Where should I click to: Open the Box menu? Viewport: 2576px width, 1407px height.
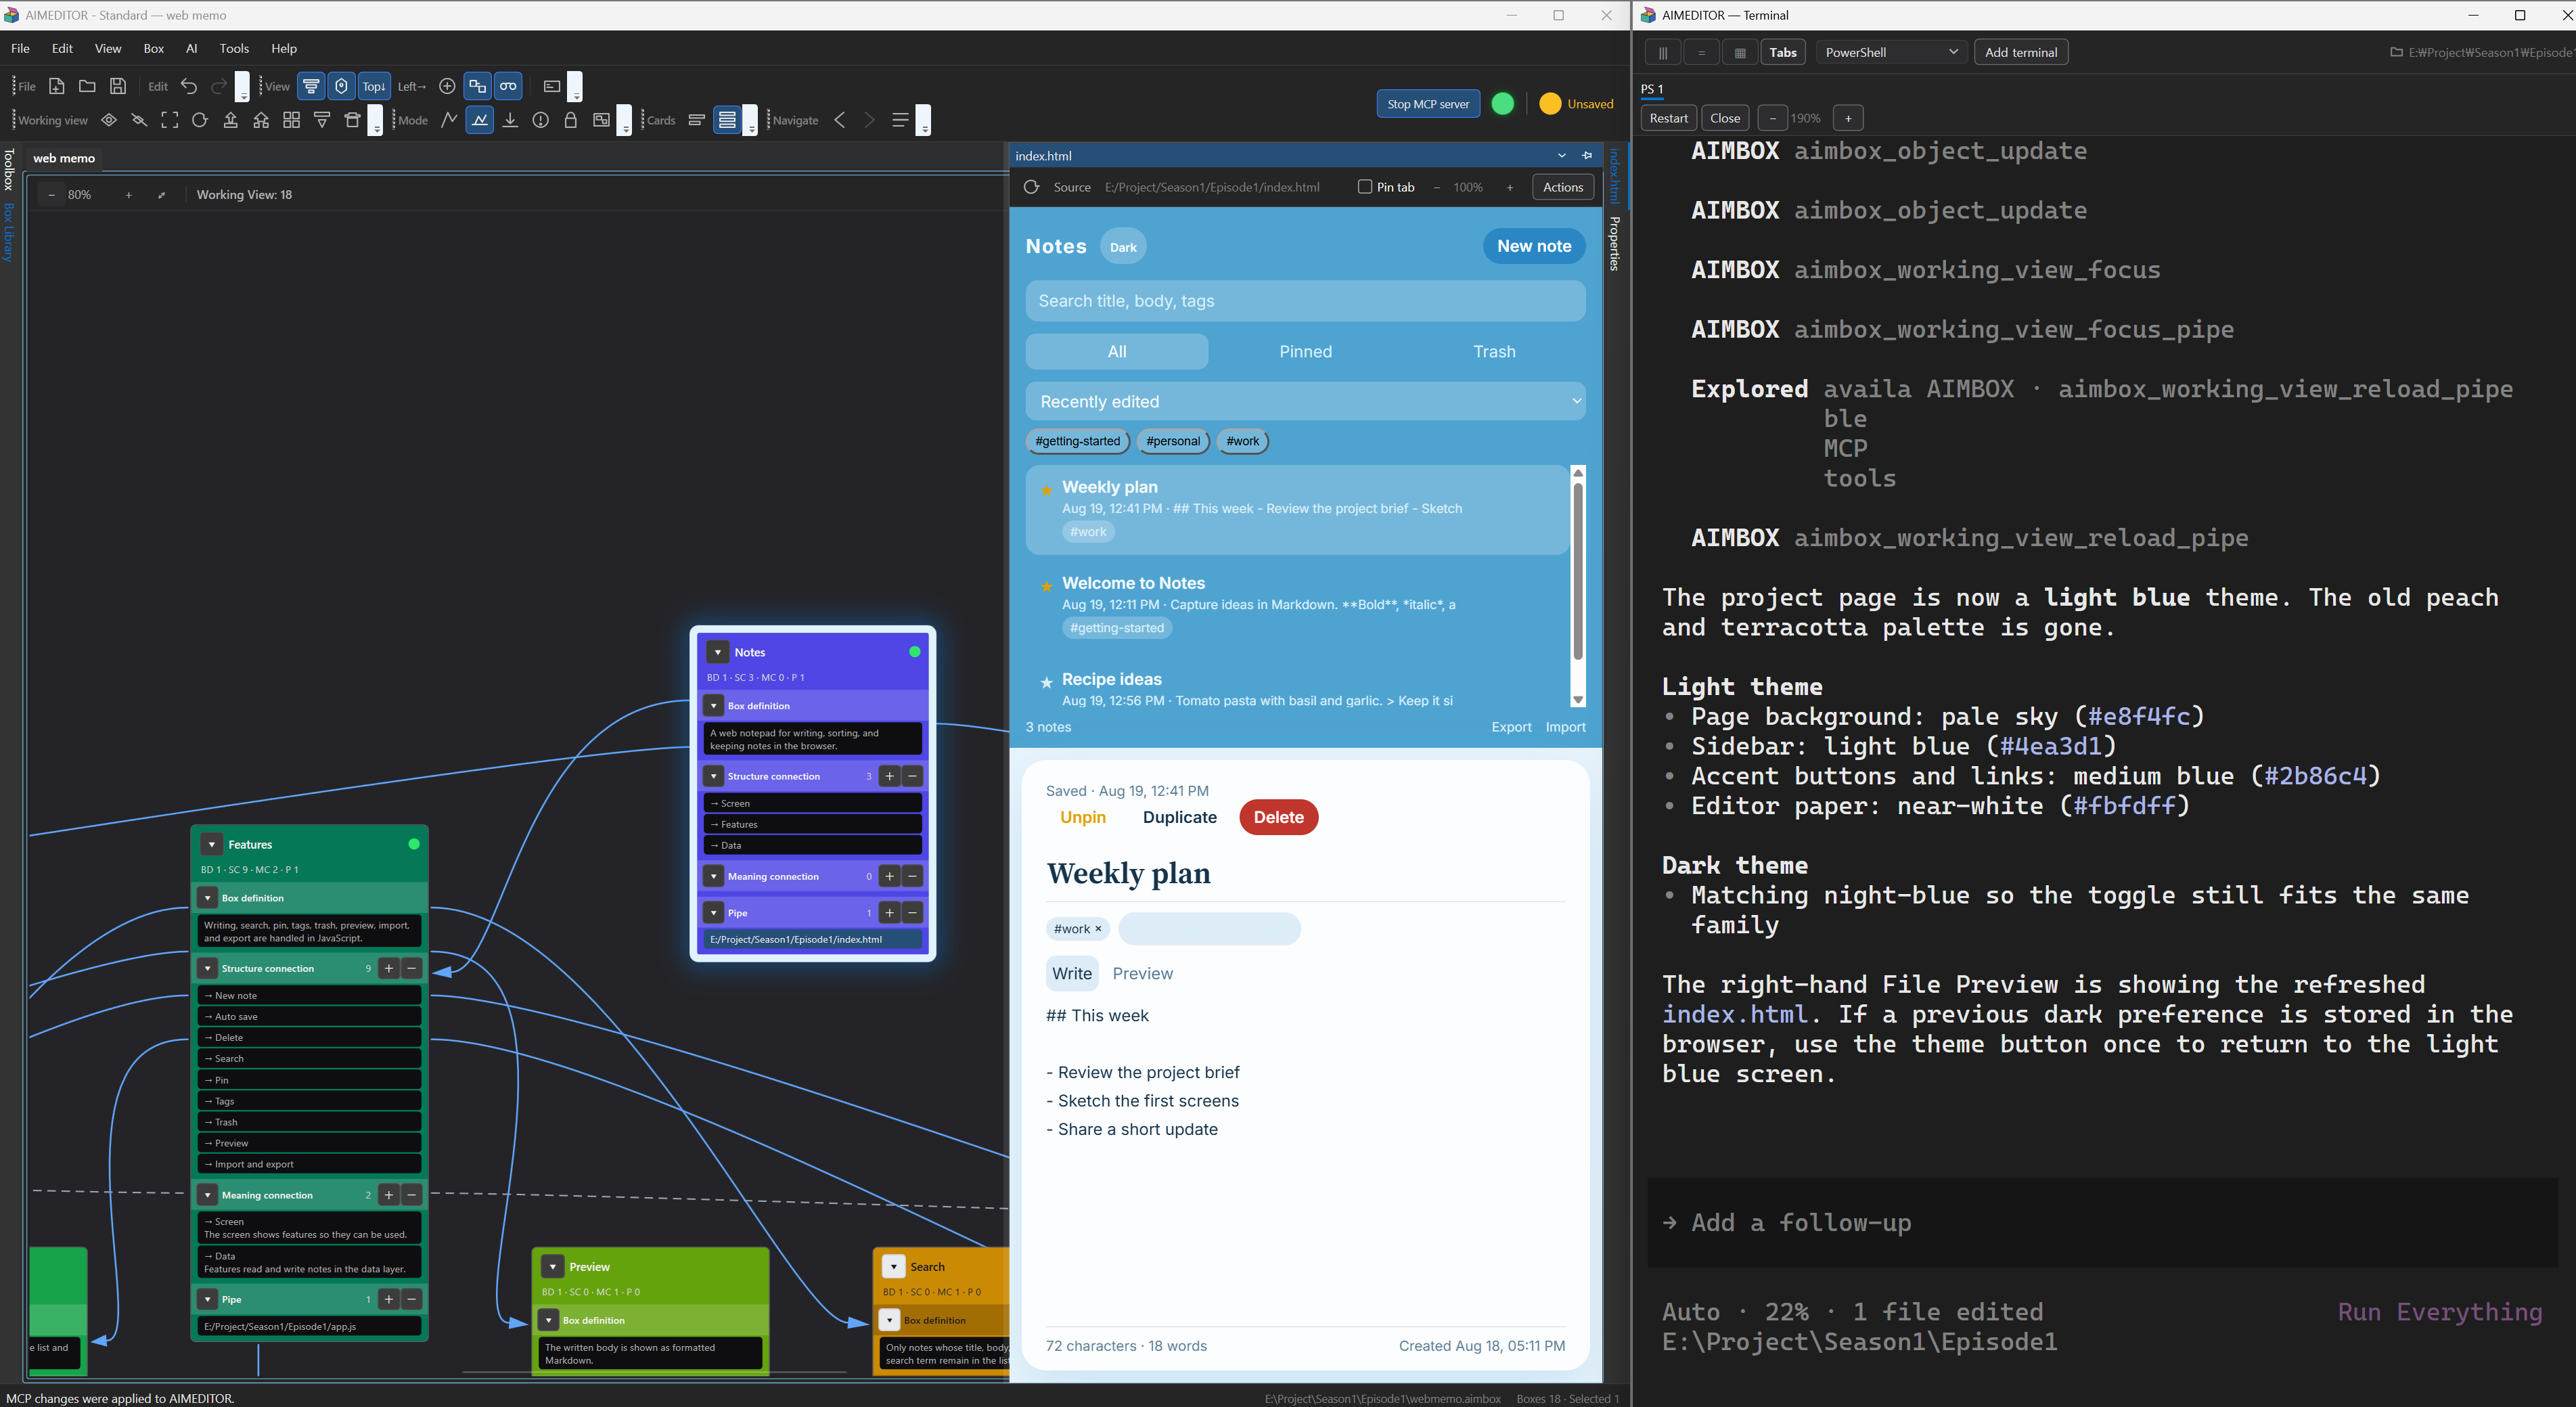pyautogui.click(x=153, y=48)
